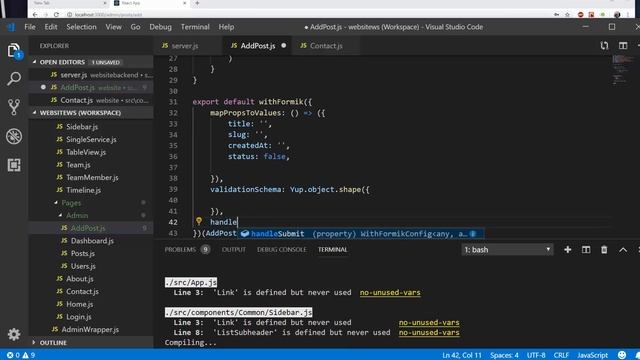Click the Open Changes icon in the editor toolbar
The width and height of the screenshot is (640, 360).
coord(604,46)
